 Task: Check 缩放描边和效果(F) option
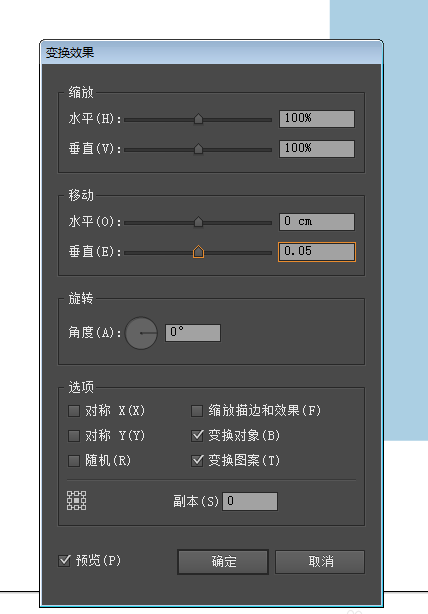click(x=197, y=411)
